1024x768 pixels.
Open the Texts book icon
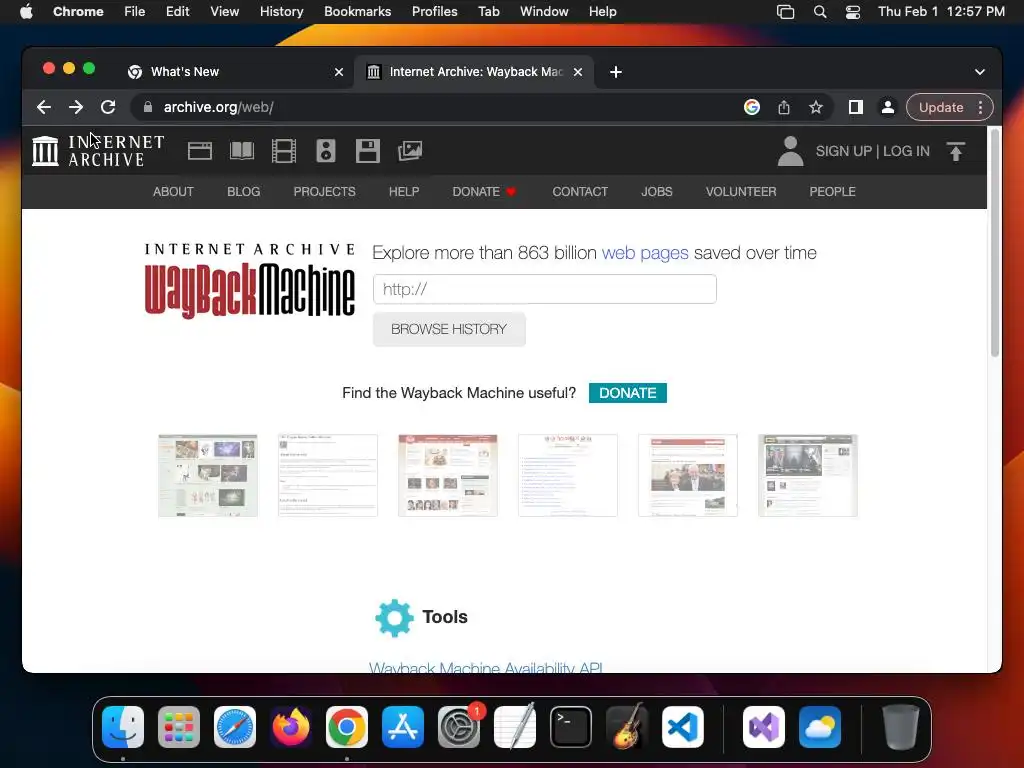coord(242,151)
